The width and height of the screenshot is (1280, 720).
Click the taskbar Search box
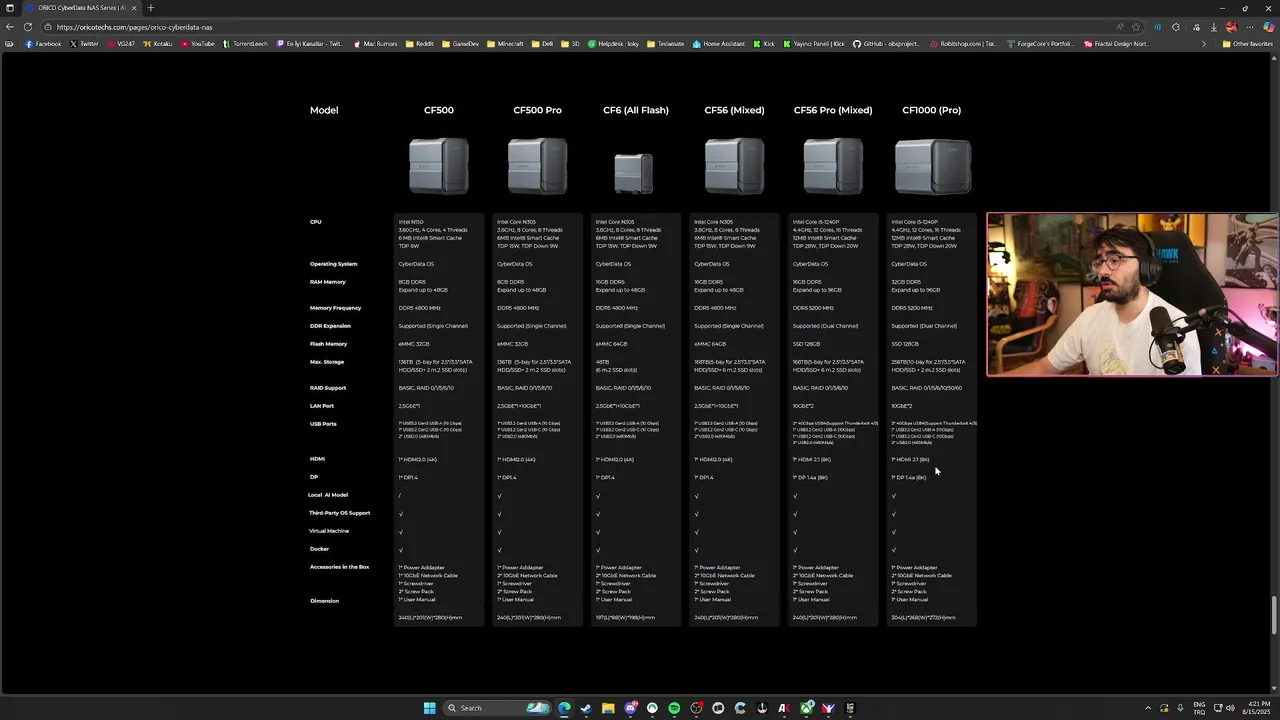[x=497, y=708]
